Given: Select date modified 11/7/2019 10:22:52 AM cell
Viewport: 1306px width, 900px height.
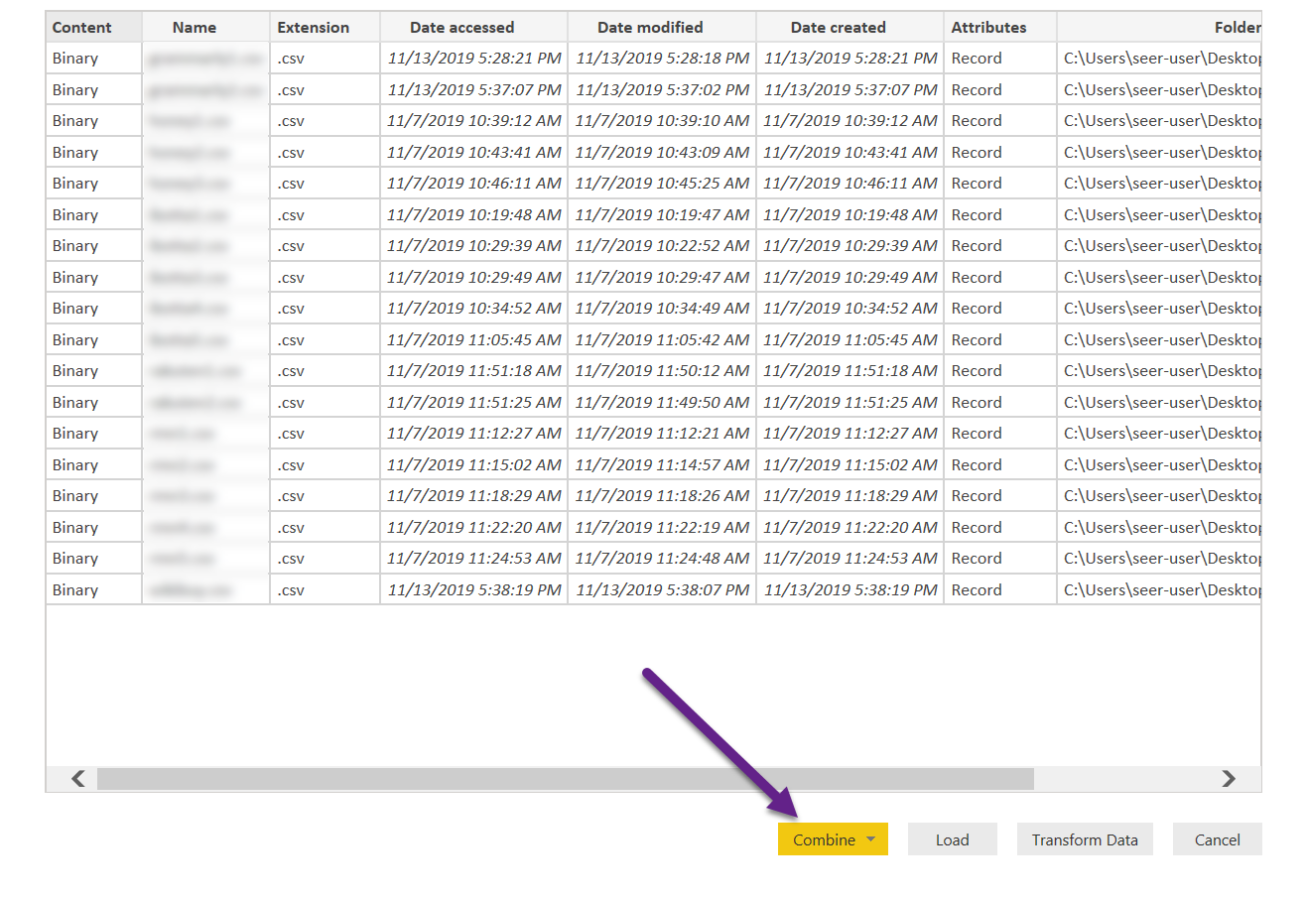Looking at the screenshot, I should 662,246.
